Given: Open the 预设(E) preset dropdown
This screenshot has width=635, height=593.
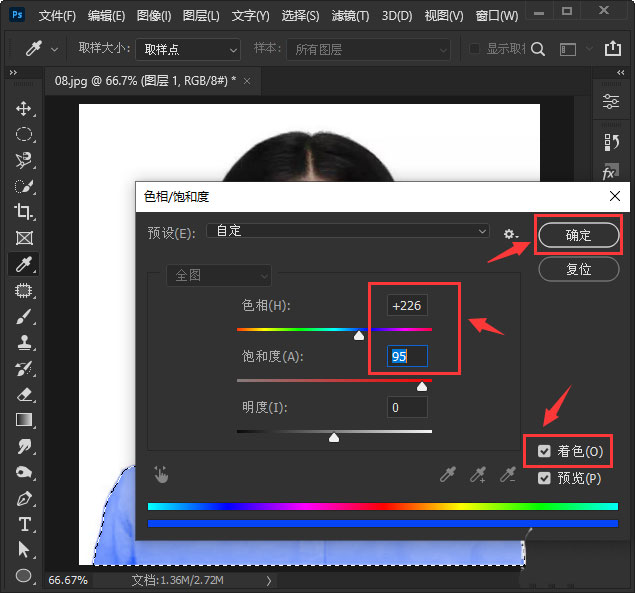Looking at the screenshot, I should (x=347, y=231).
